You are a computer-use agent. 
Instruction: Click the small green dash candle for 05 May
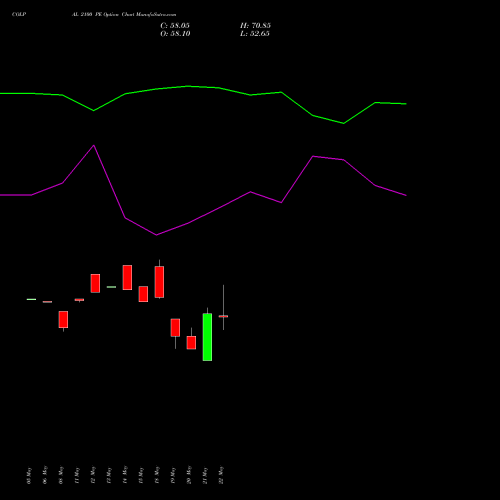[x=31, y=299]
